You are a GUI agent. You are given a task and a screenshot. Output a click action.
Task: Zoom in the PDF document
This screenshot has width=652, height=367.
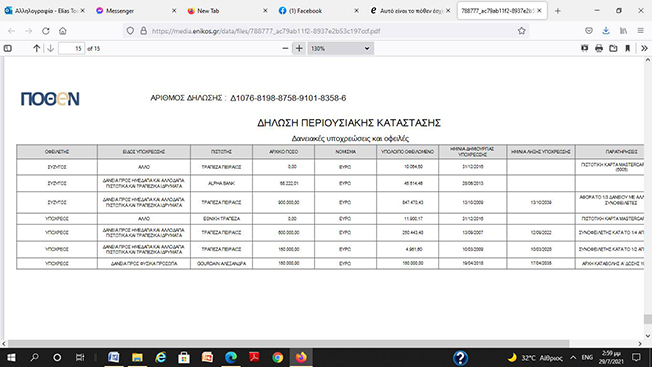[299, 49]
